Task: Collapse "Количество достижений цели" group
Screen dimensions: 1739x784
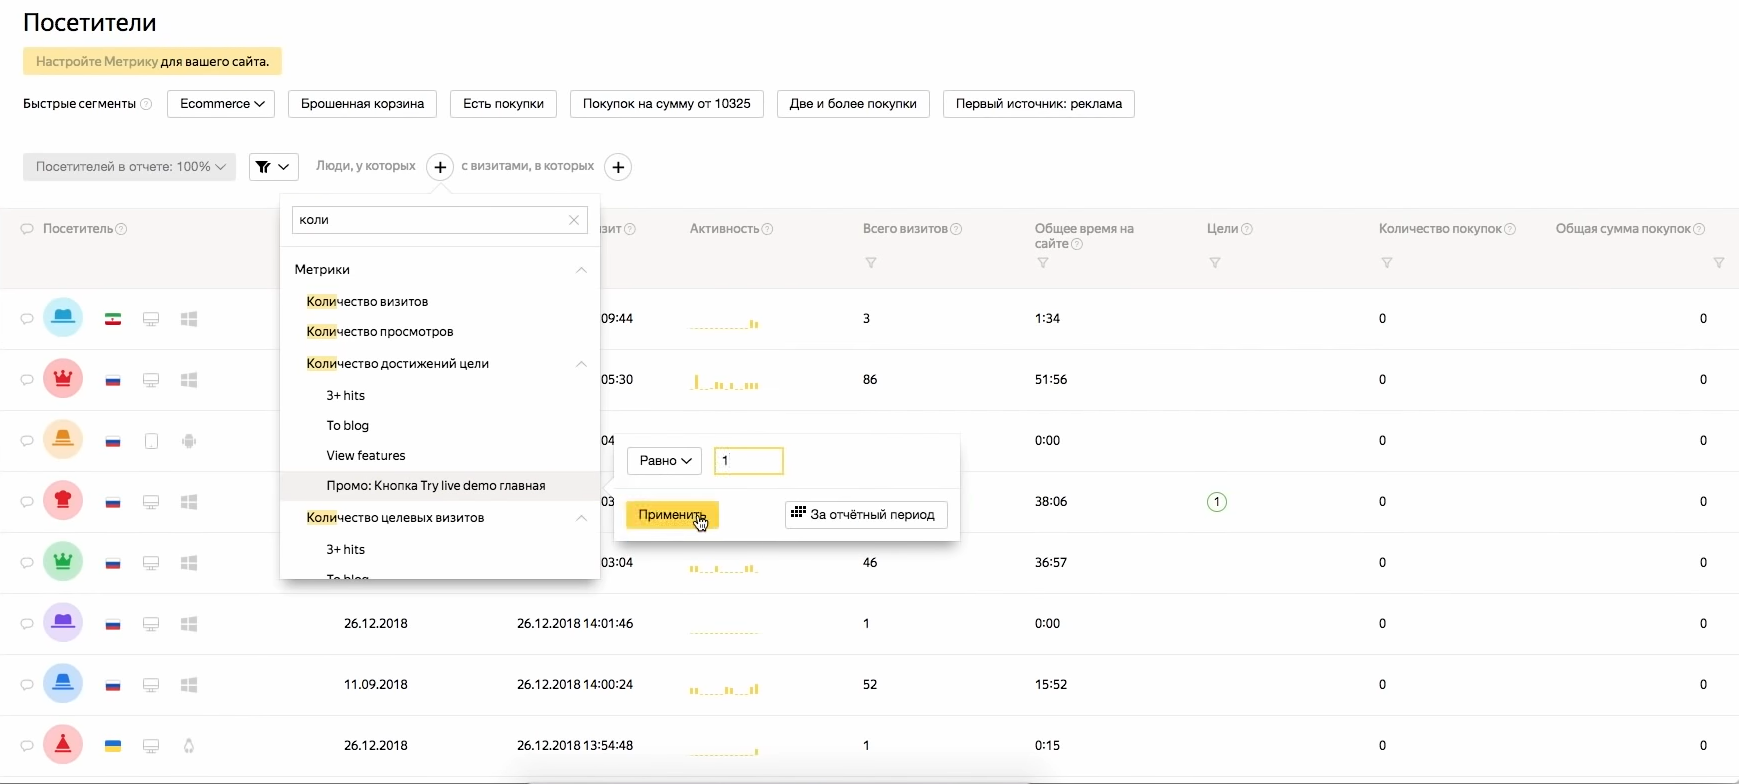Action: [x=581, y=364]
